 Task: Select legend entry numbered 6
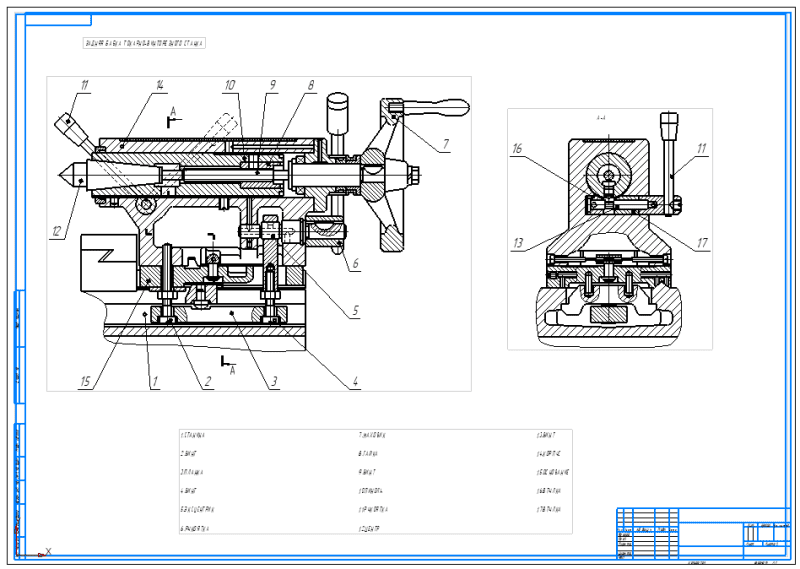tap(194, 529)
